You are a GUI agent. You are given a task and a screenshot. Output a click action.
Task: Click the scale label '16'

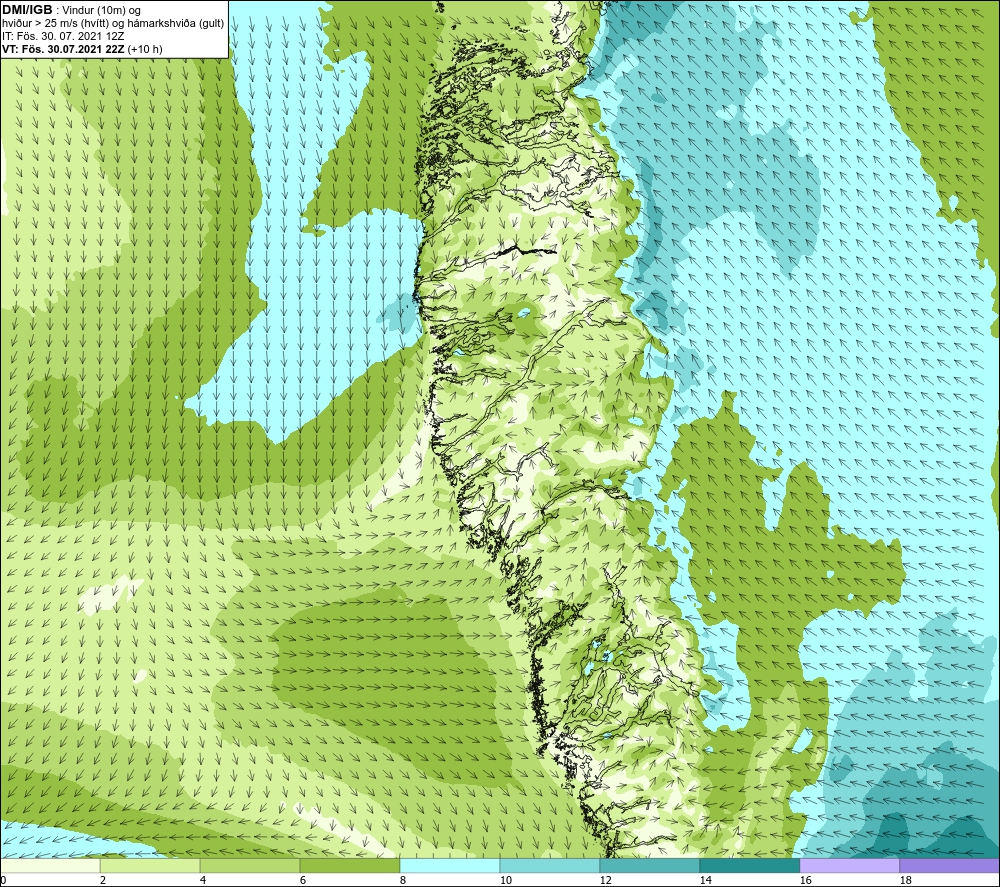805,880
